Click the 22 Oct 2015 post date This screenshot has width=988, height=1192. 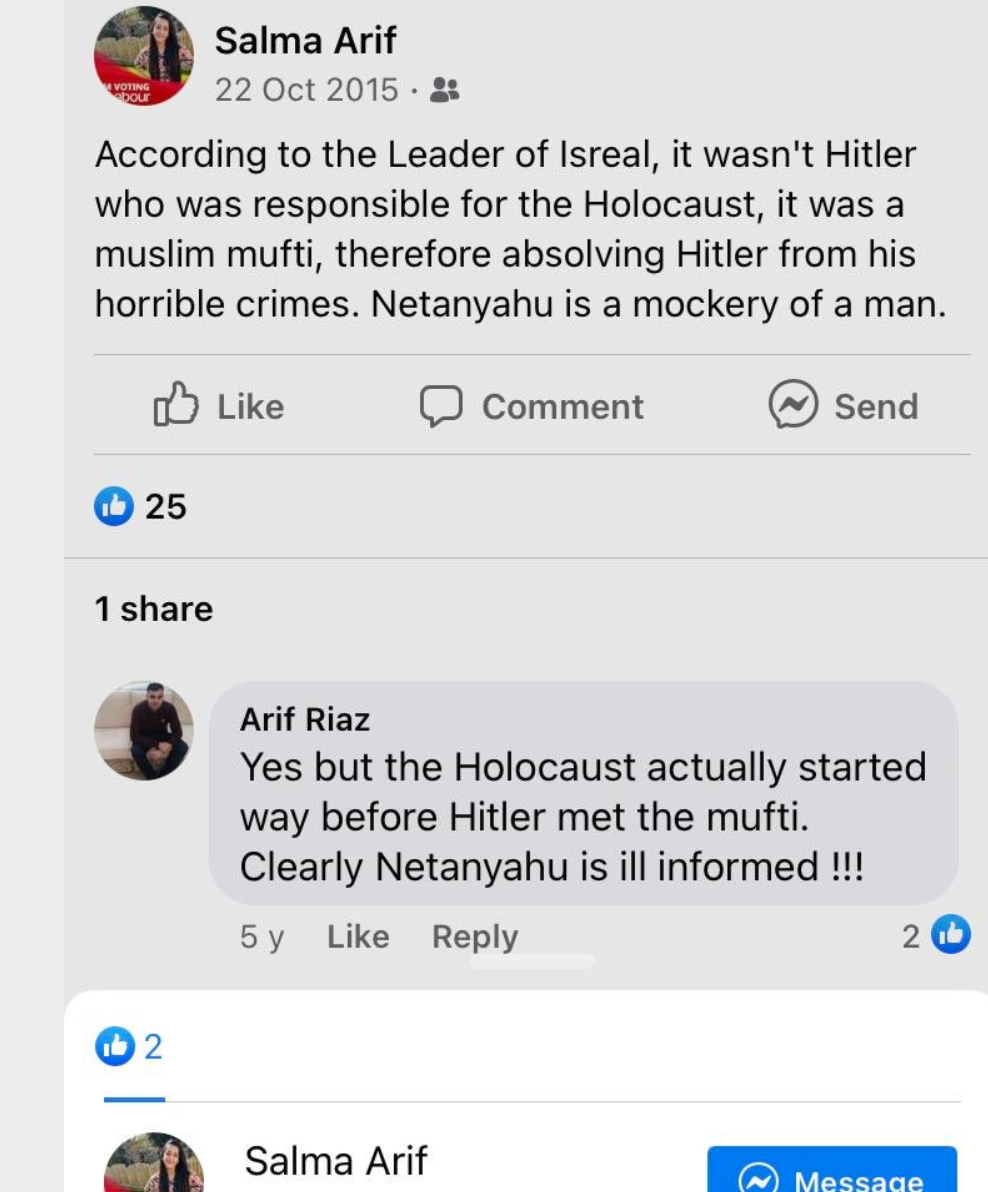click(306, 90)
